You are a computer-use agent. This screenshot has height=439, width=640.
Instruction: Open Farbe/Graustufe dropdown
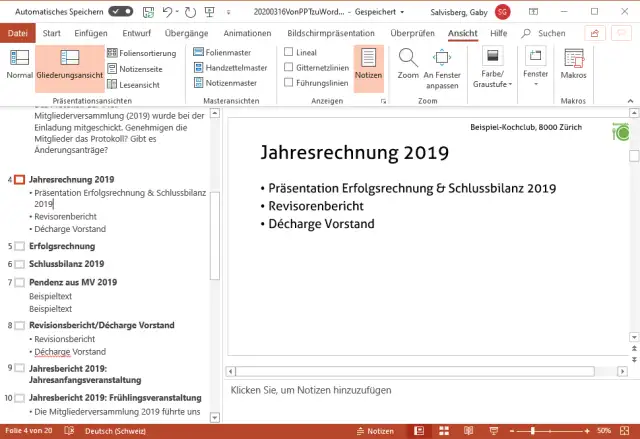(x=492, y=68)
